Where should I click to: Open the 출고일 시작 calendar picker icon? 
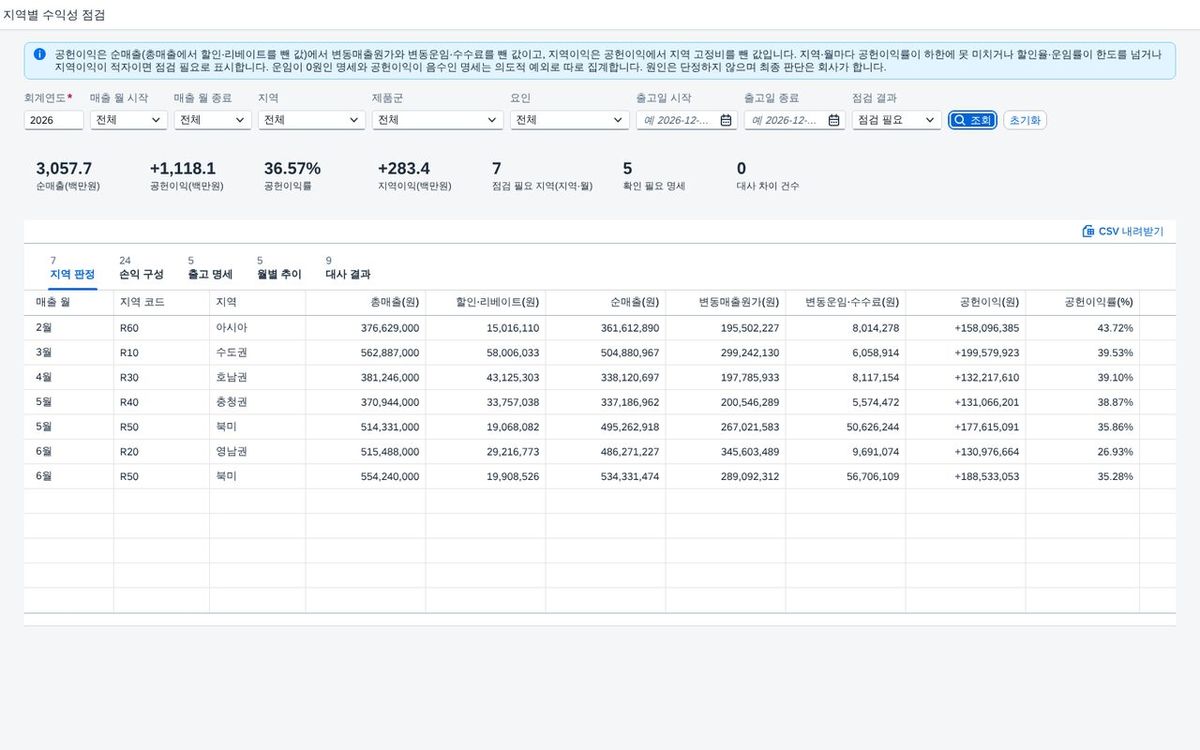[726, 120]
